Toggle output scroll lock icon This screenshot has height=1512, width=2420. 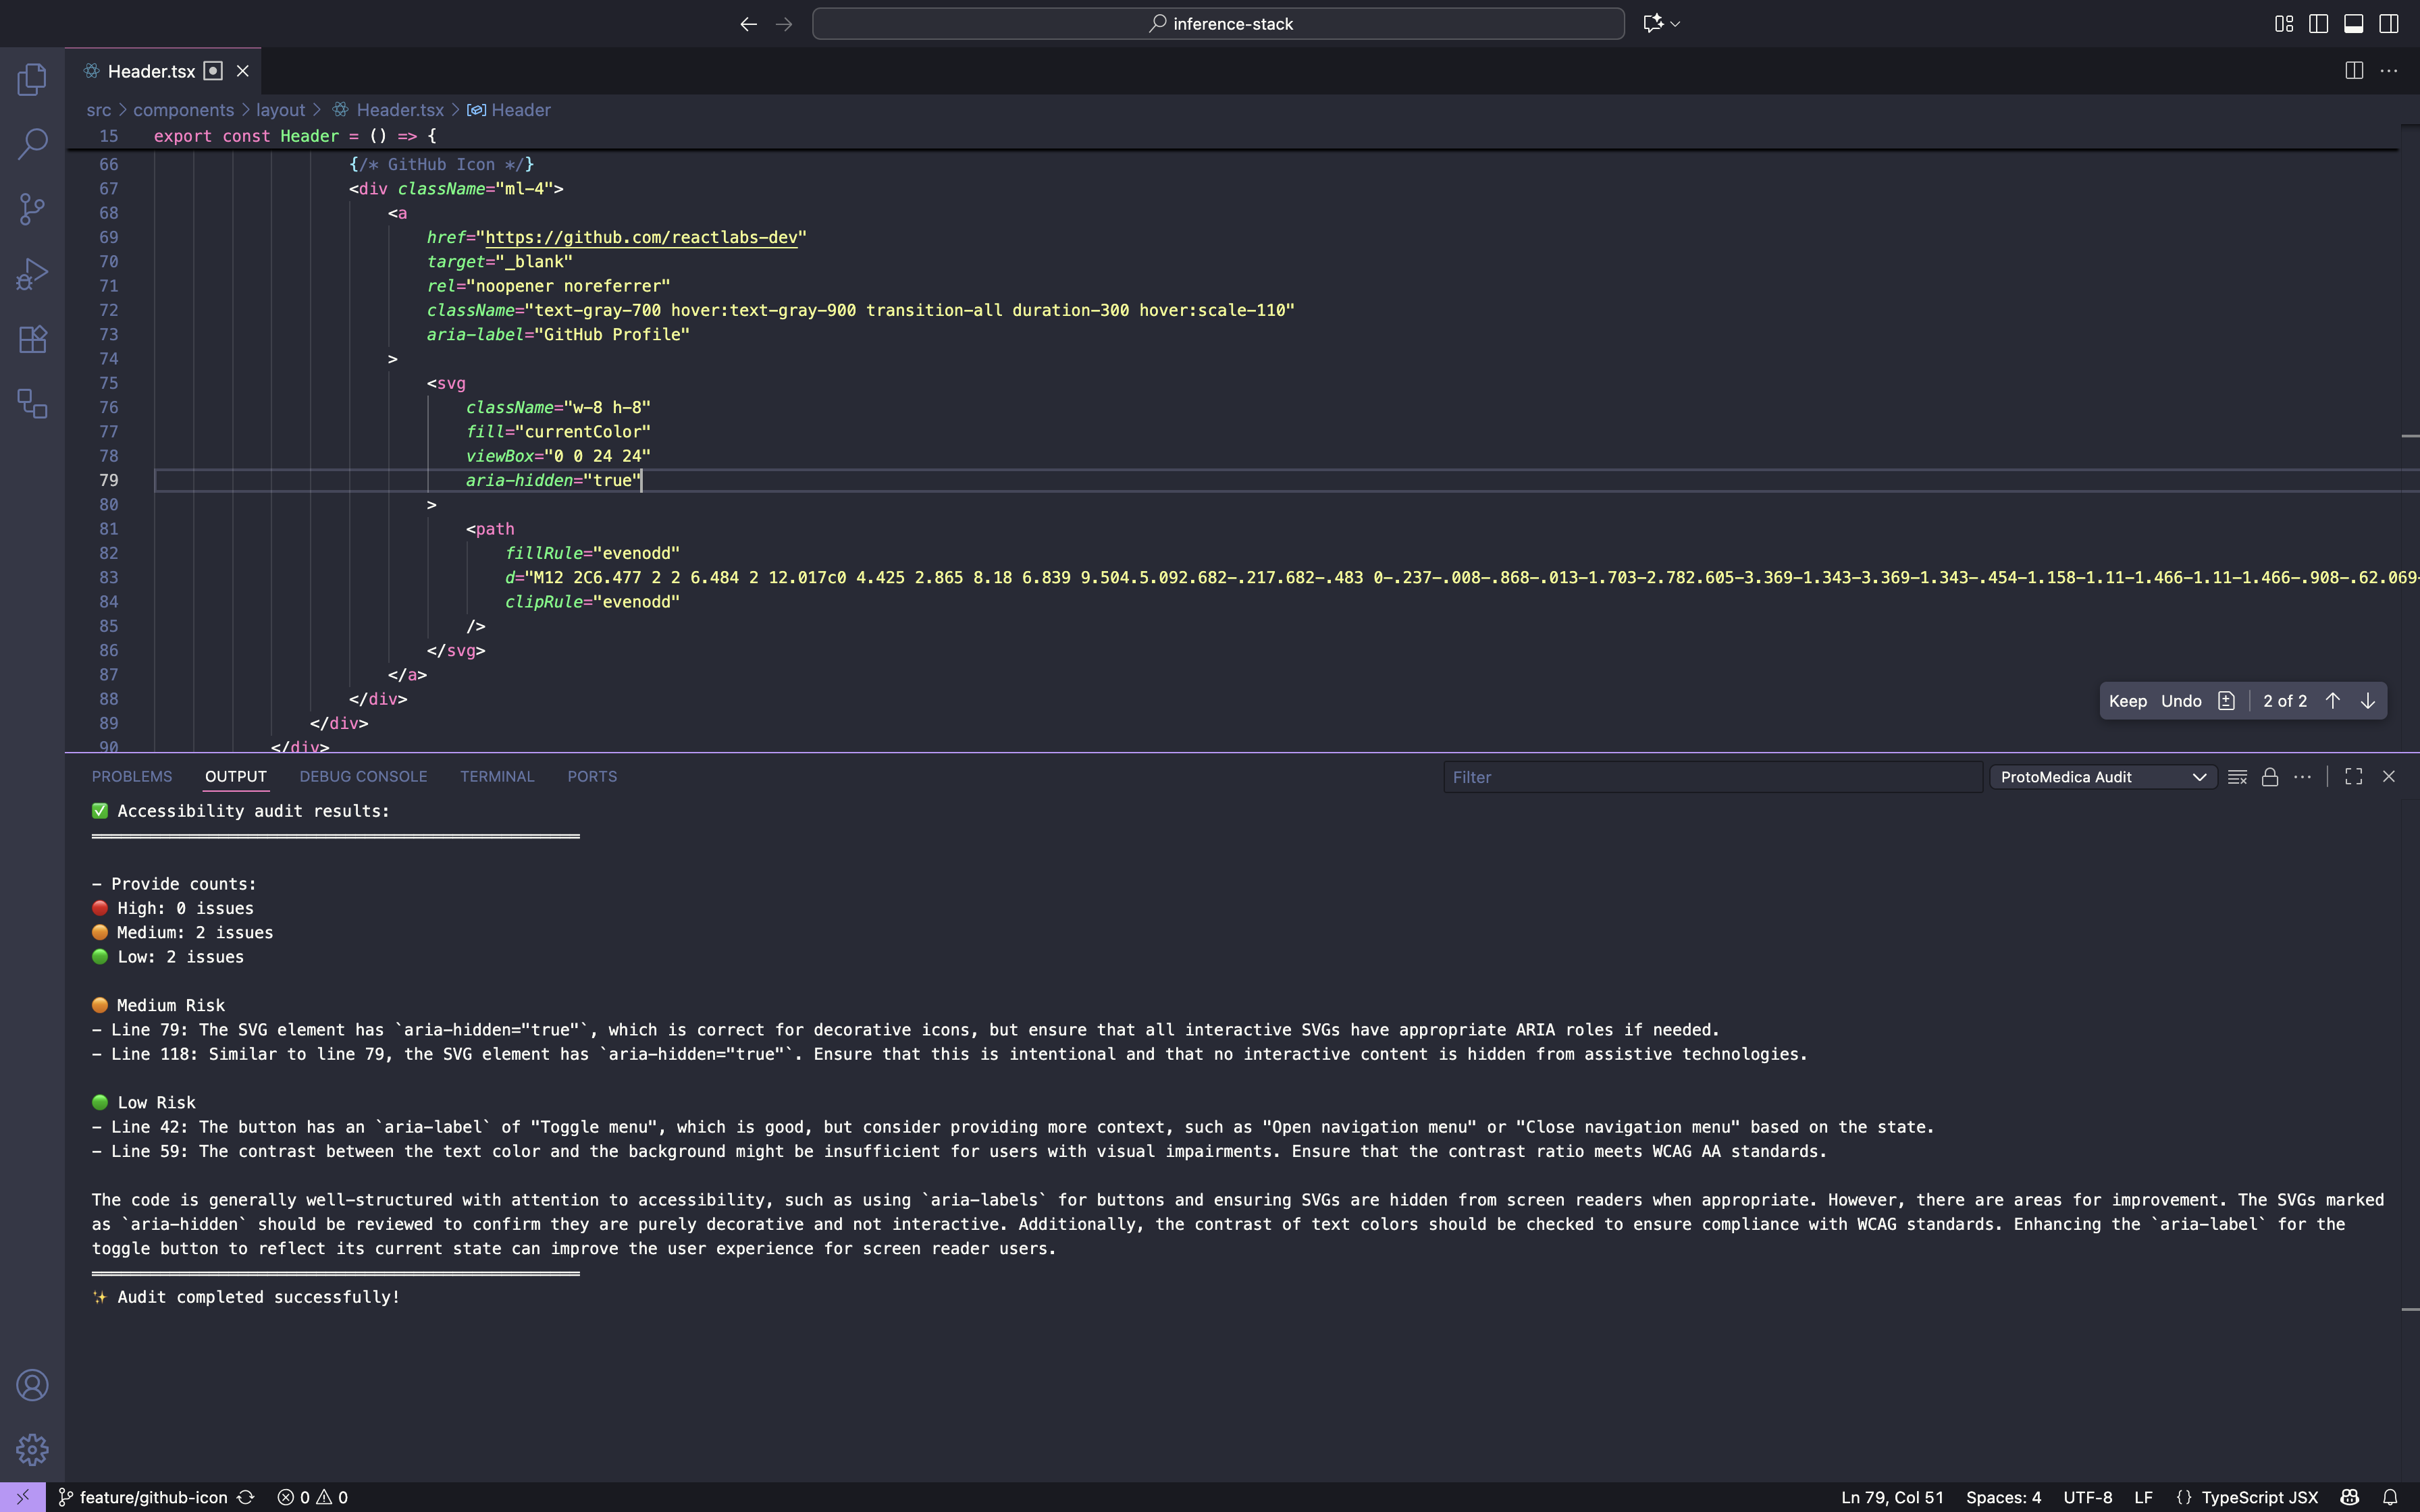pos(2270,777)
